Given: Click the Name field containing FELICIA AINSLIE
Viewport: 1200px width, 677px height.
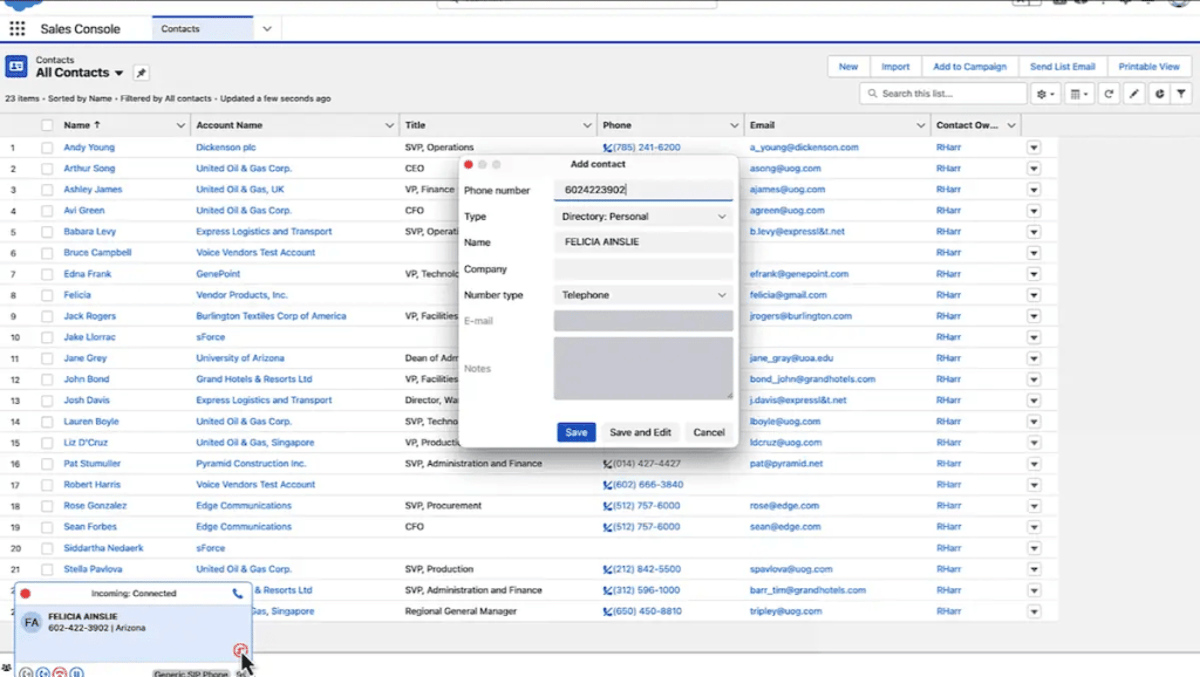Looking at the screenshot, I should 643,242.
